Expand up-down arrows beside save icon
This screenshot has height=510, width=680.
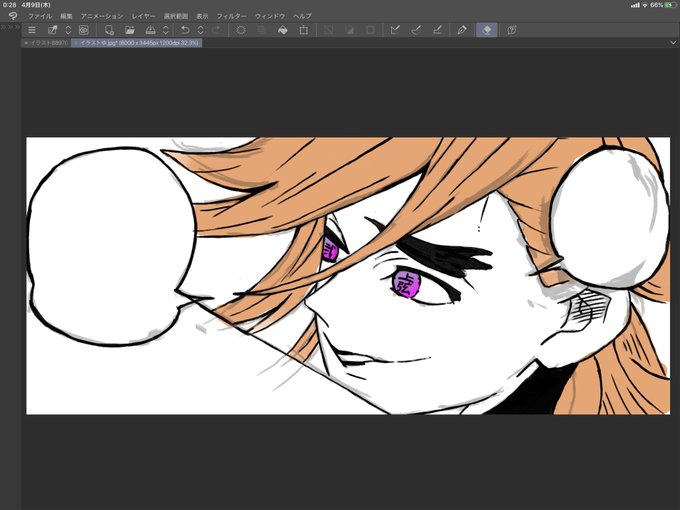pyautogui.click(x=166, y=30)
